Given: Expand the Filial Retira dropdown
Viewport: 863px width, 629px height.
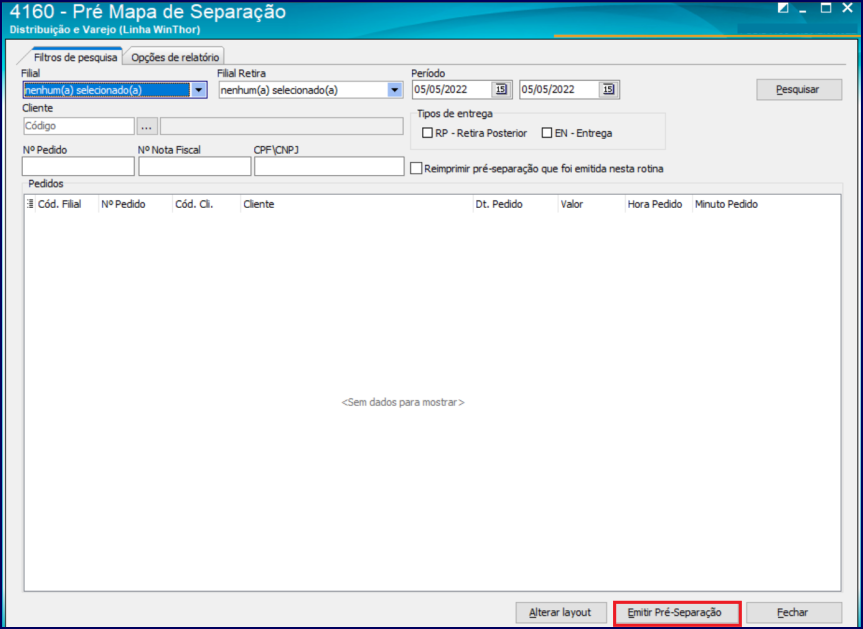Looking at the screenshot, I should 394,90.
